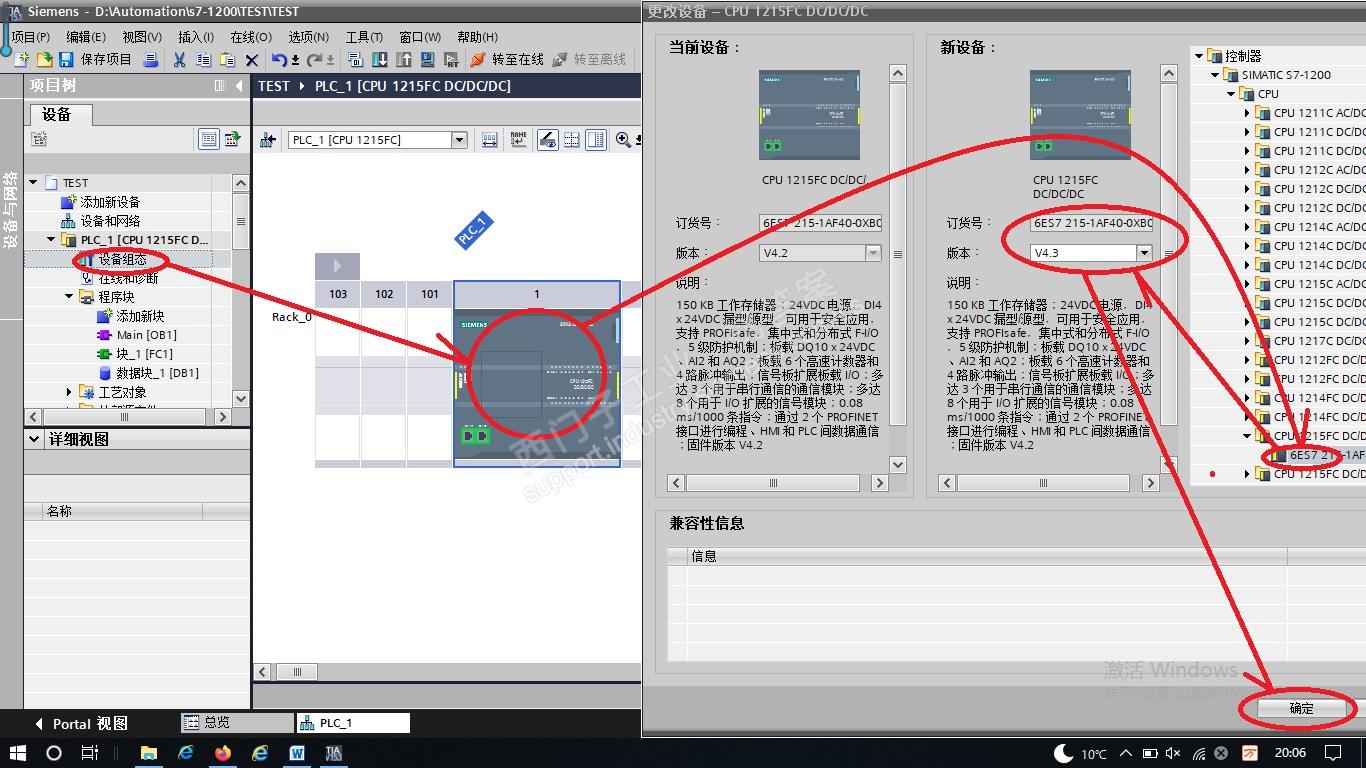Click the delete X icon in toolbar
This screenshot has height=768, width=1366.
(x=252, y=60)
